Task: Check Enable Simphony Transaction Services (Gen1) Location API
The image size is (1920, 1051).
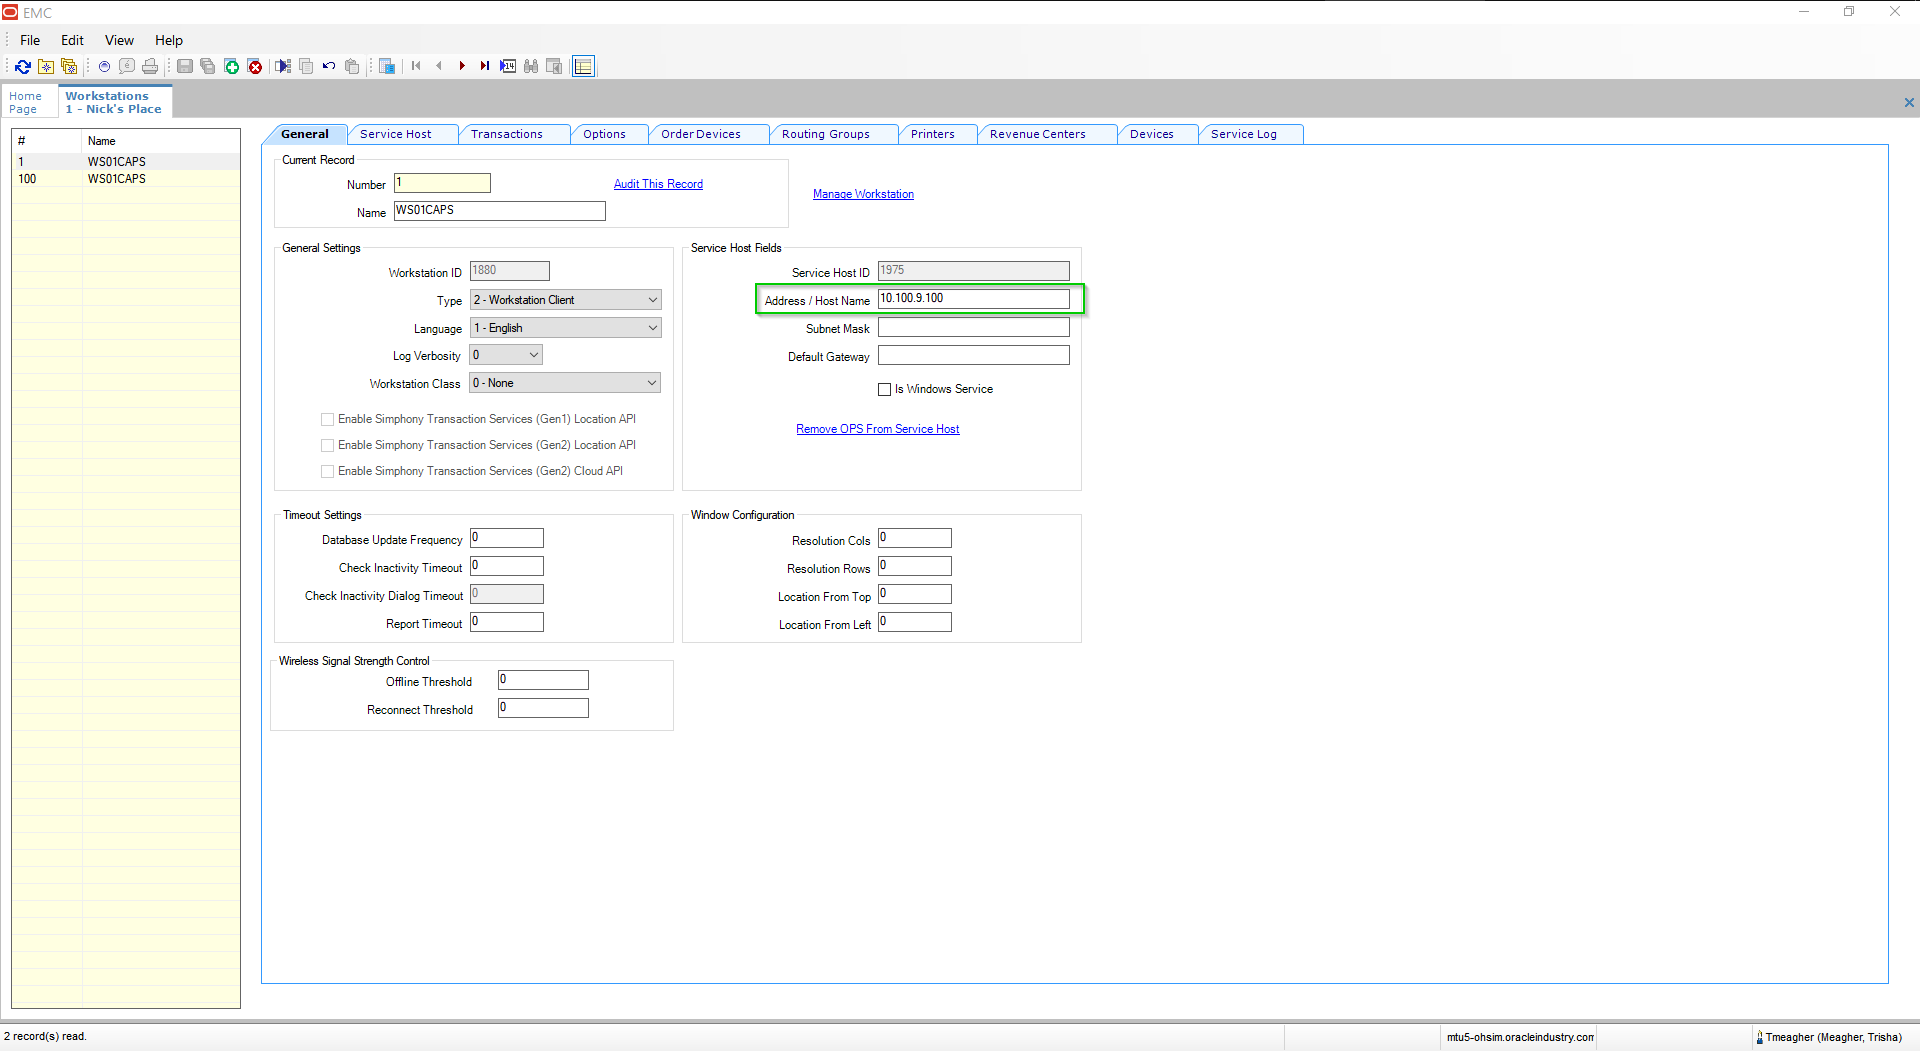Action: pyautogui.click(x=327, y=419)
